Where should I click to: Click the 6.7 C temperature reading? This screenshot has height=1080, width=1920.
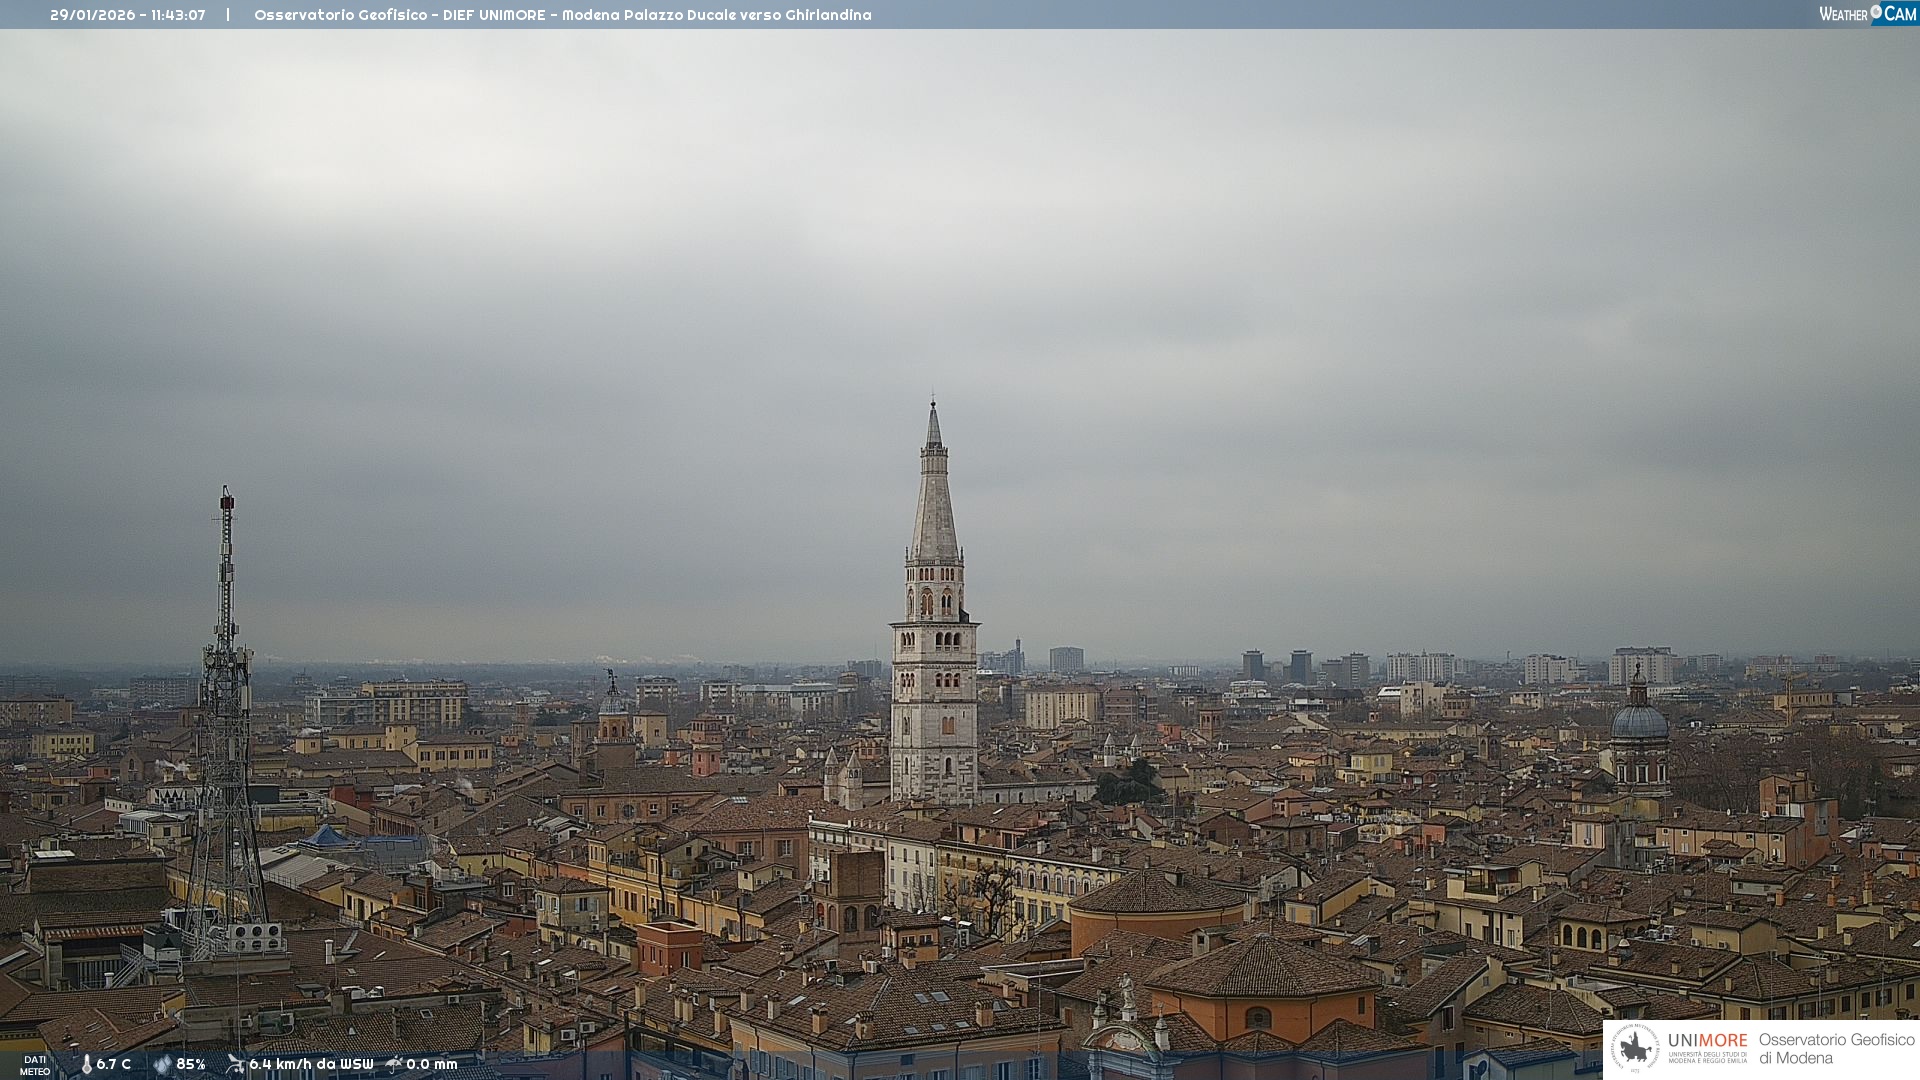click(x=114, y=1064)
